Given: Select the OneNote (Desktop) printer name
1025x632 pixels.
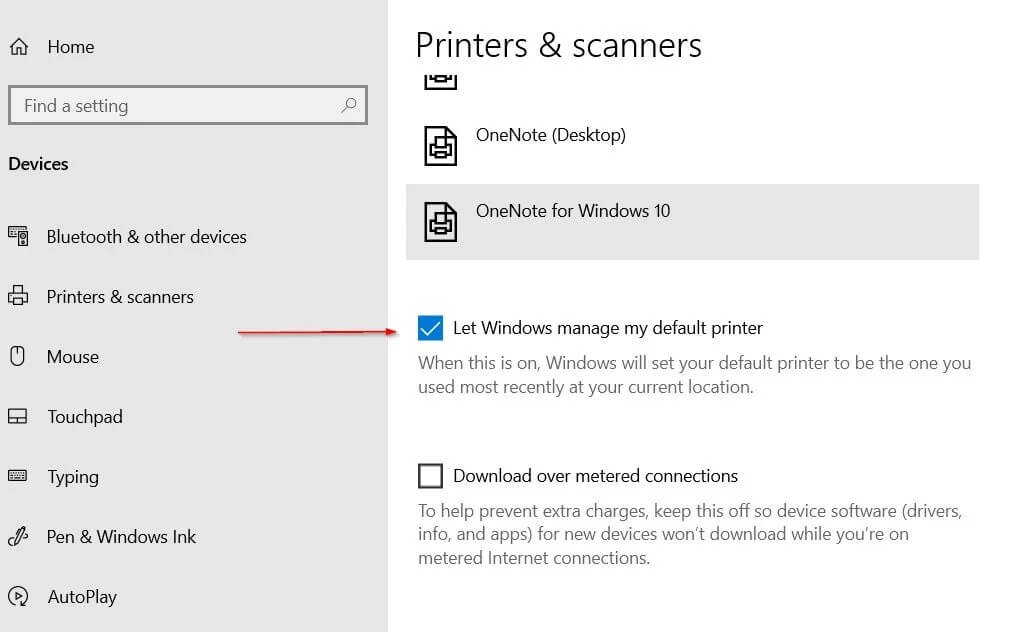Looking at the screenshot, I should (551, 135).
